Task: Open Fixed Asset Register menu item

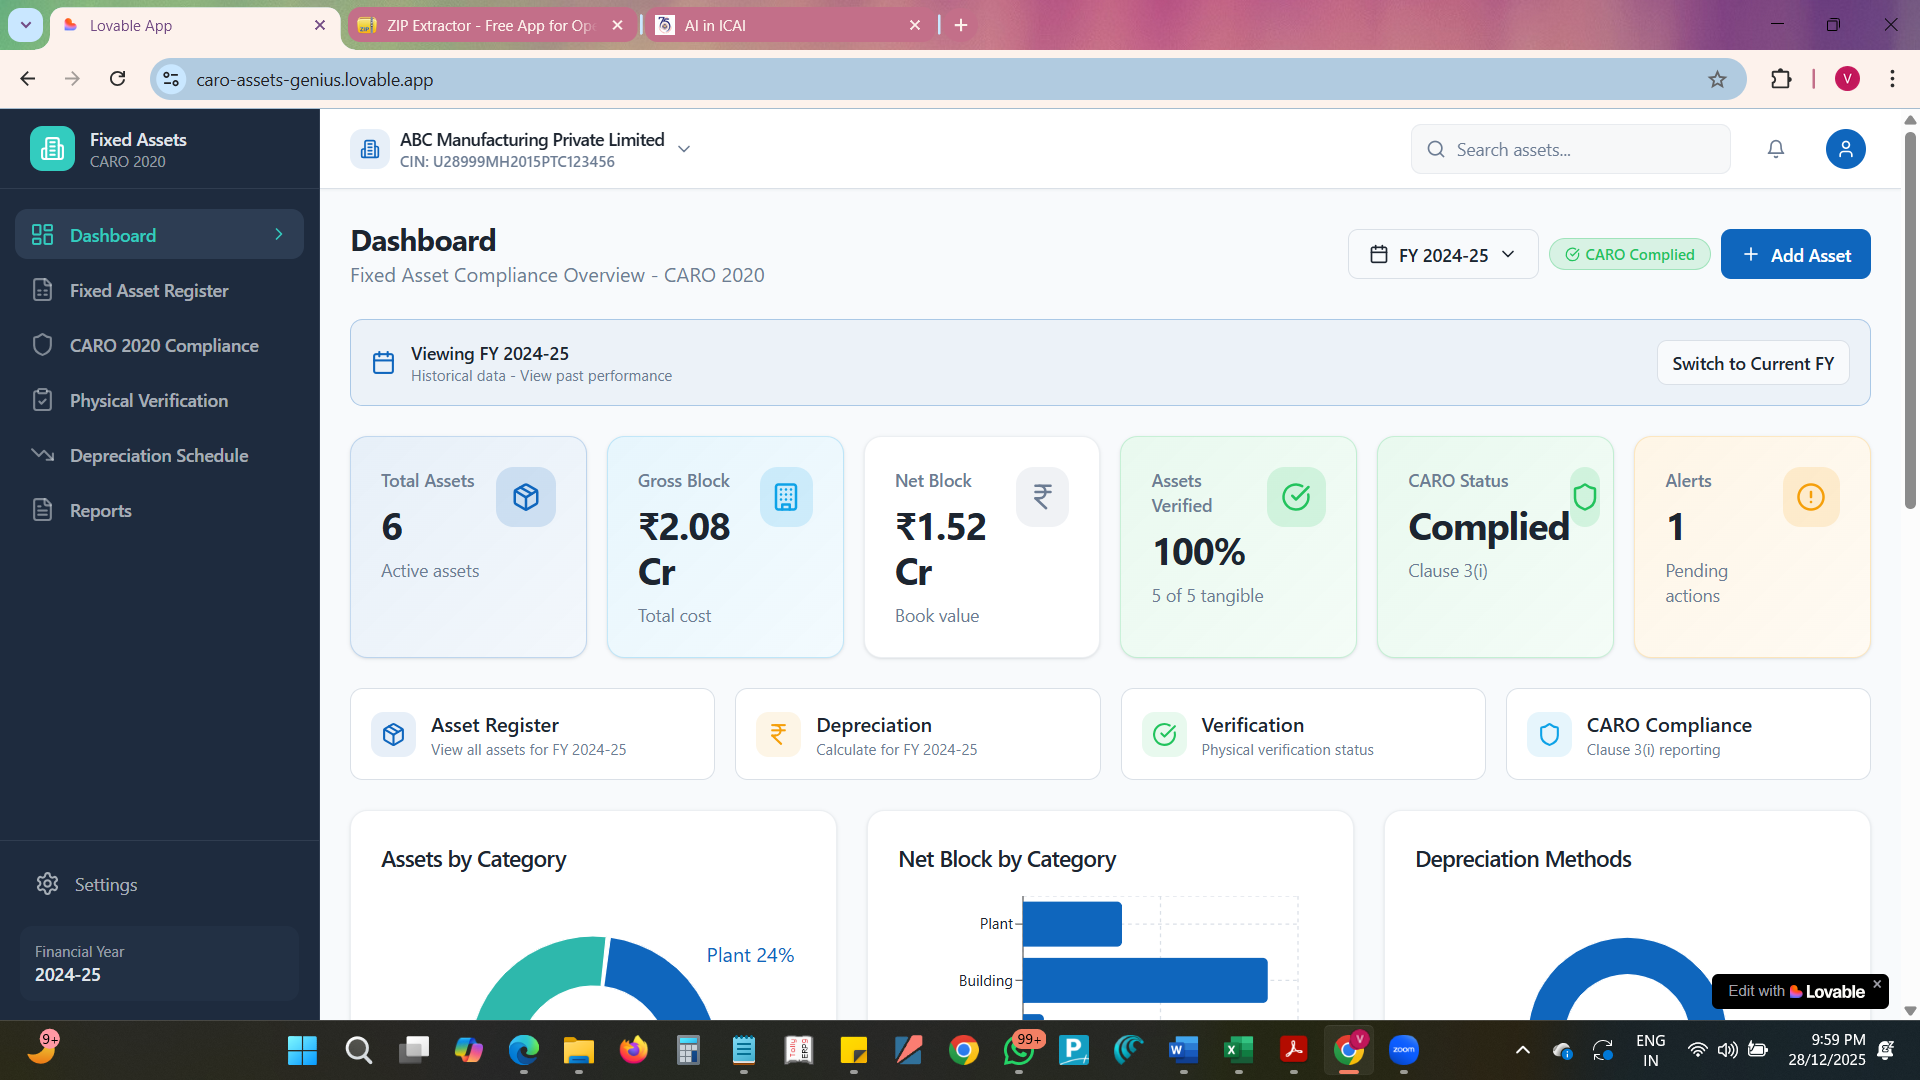Action: 149,291
